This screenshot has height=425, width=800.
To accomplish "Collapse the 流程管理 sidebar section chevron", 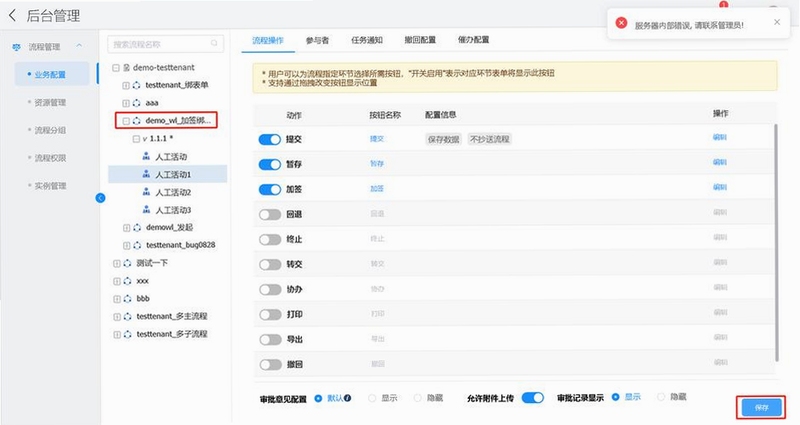I will [79, 46].
